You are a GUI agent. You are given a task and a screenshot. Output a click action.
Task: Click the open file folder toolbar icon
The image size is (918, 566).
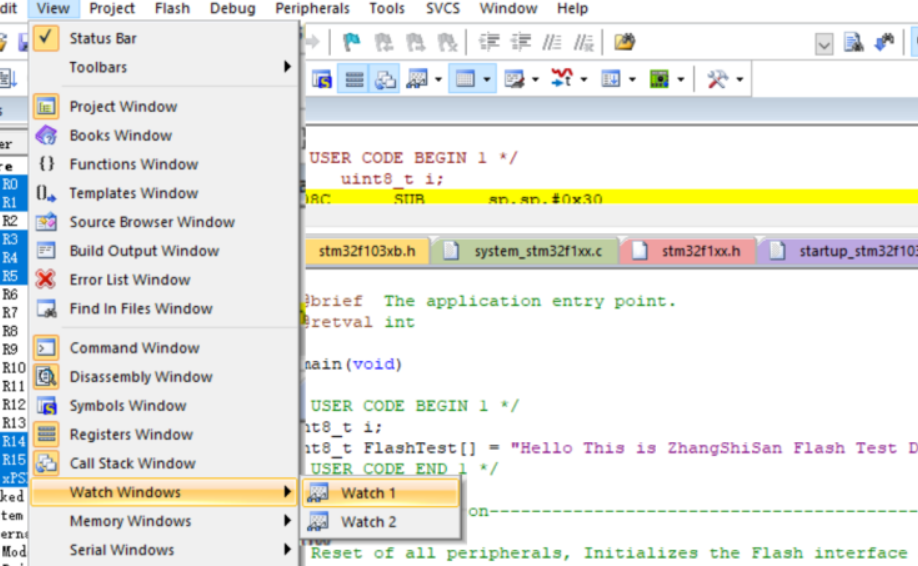pyautogui.click(x=624, y=42)
